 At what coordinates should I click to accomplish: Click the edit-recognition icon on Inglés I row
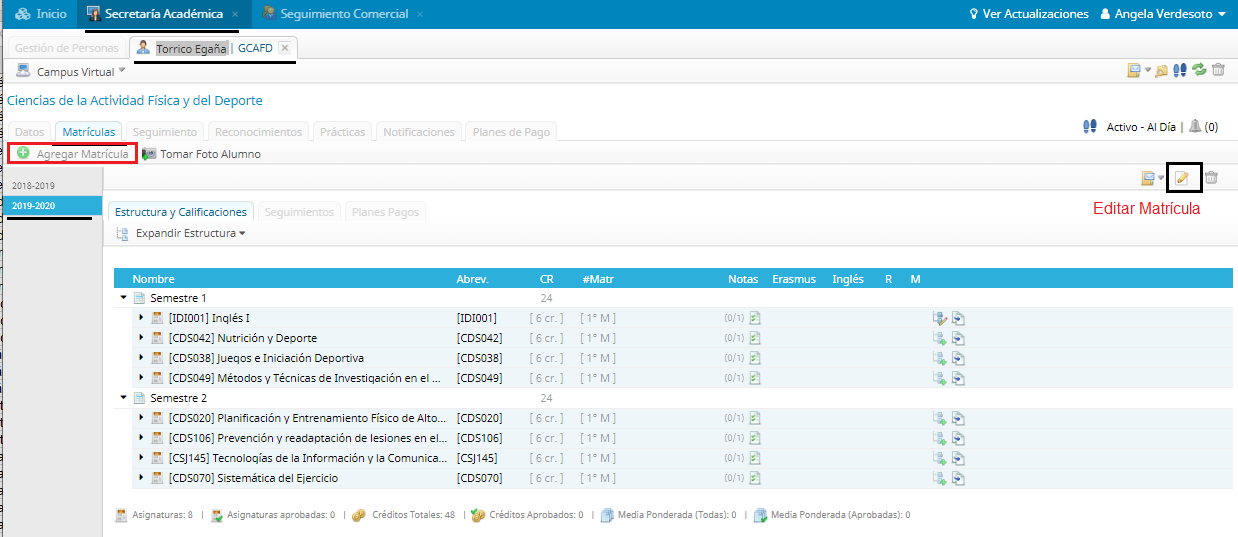[x=939, y=318]
